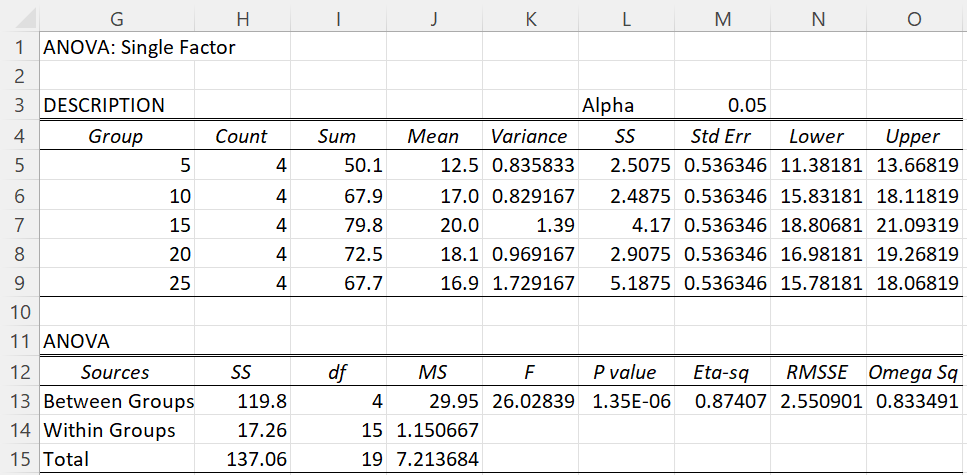Image resolution: width=967 pixels, height=475 pixels.
Task: Click the Upper value 21.09319 cell
Action: click(x=915, y=225)
